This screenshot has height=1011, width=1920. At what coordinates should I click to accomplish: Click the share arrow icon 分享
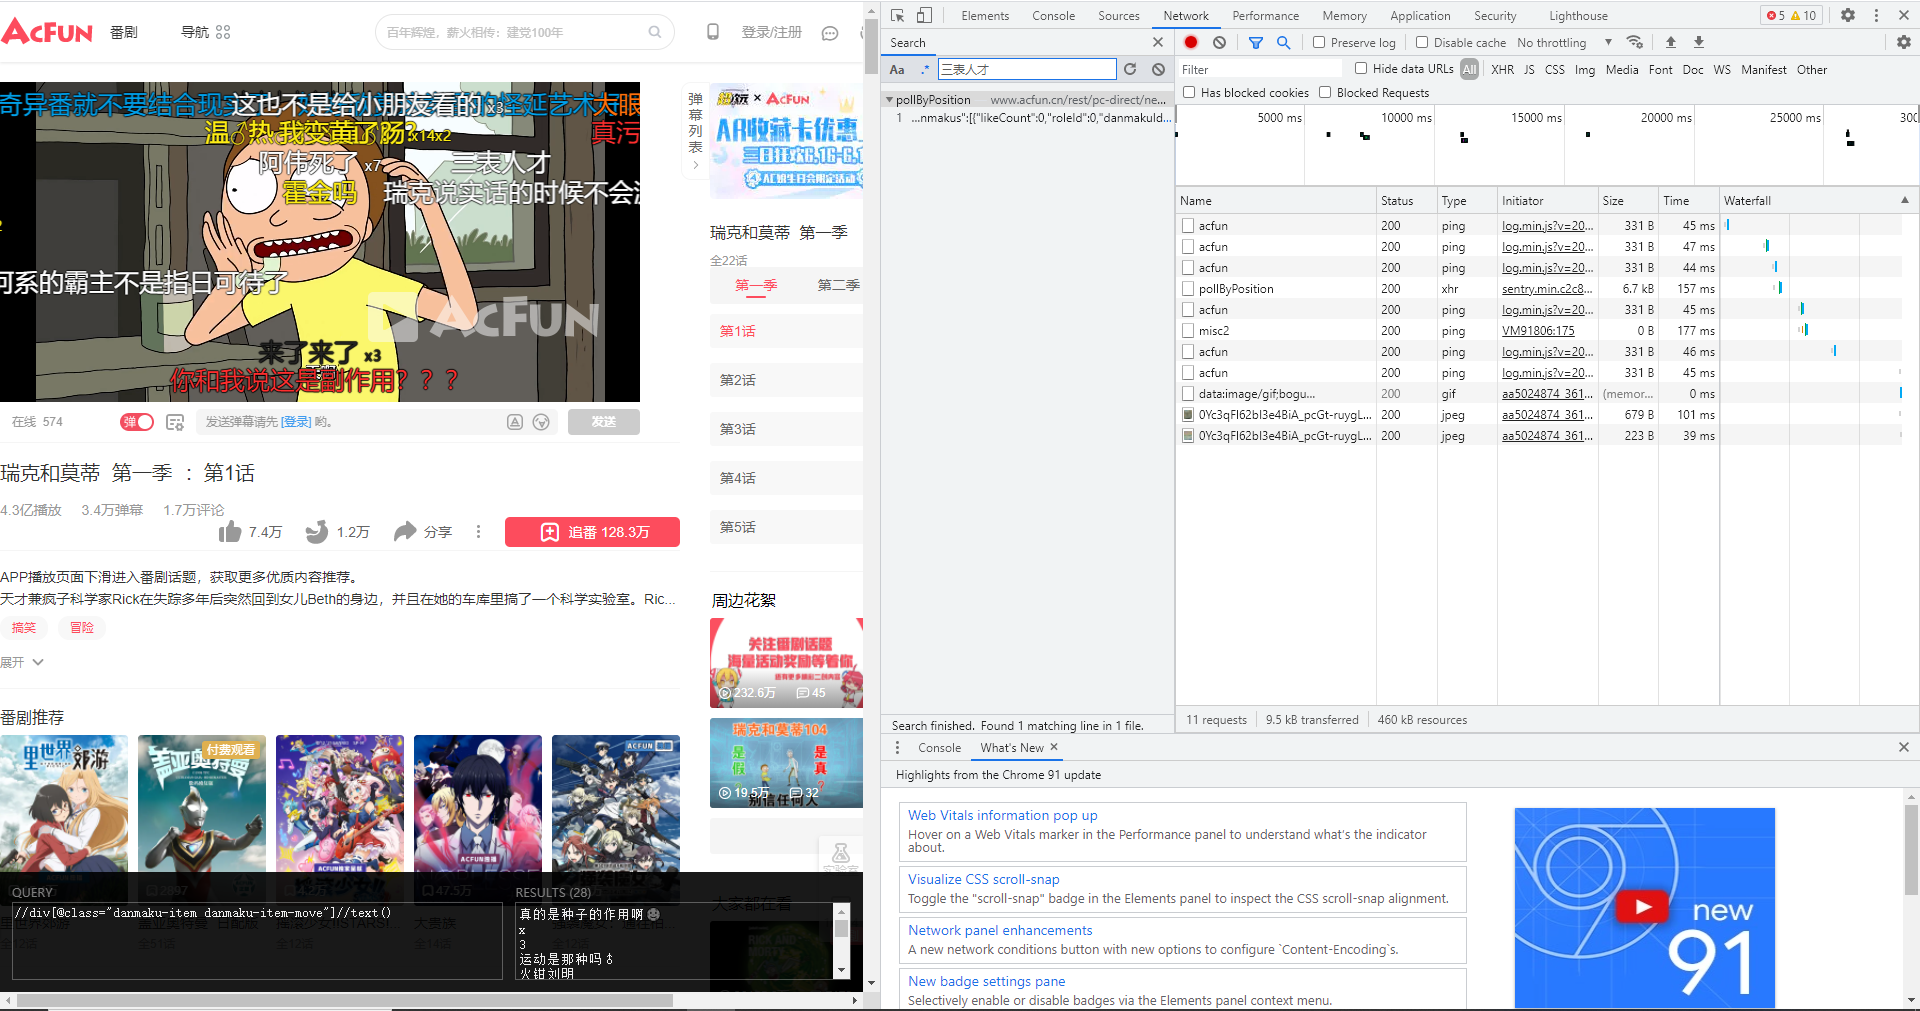[405, 531]
